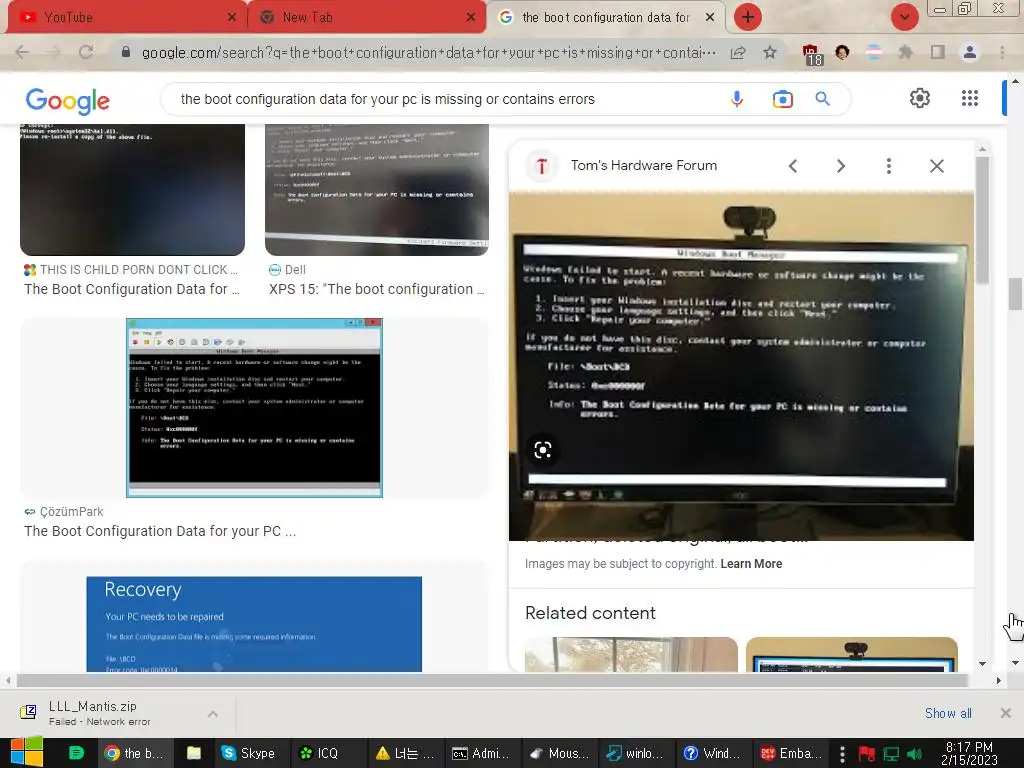Viewport: 1024px width, 768px height.
Task: Toggle the browser side panel
Action: (938, 52)
